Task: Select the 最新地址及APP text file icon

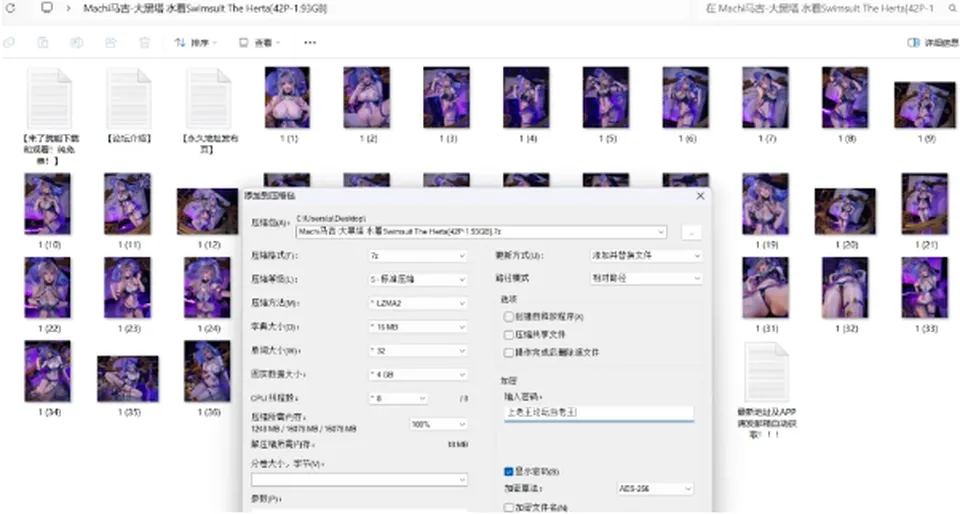Action: pos(767,372)
